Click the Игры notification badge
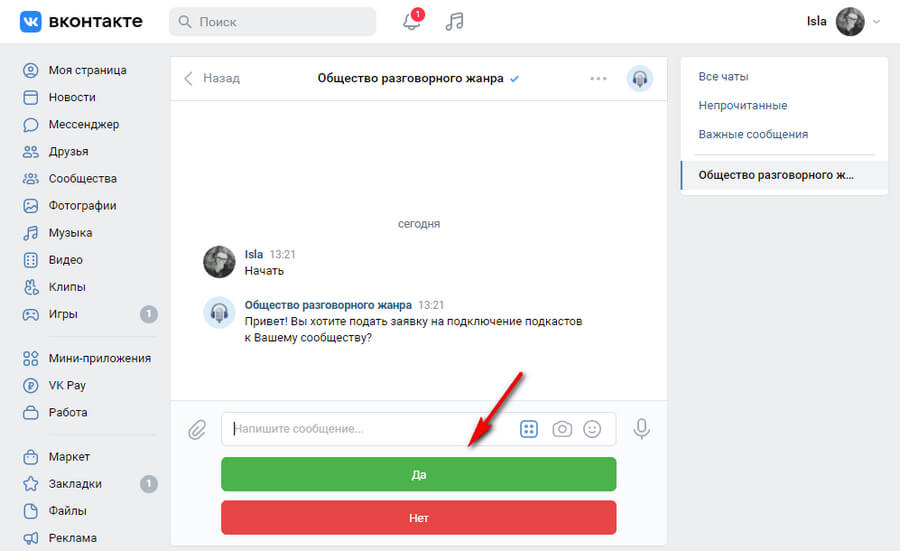 click(149, 314)
